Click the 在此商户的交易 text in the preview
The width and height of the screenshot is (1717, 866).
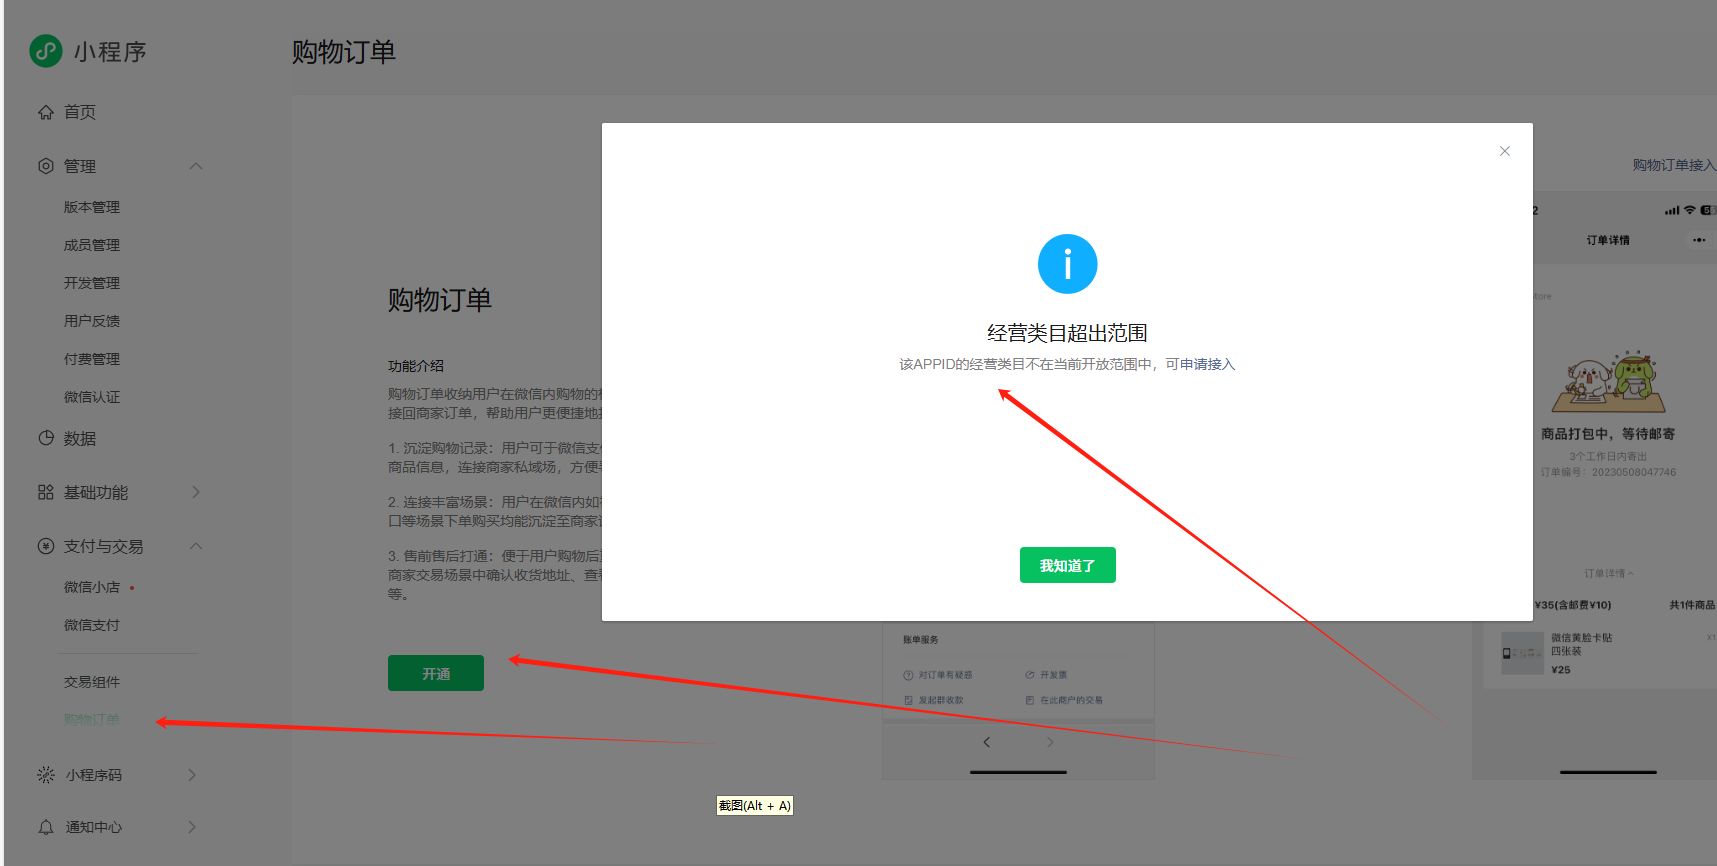(x=1071, y=700)
